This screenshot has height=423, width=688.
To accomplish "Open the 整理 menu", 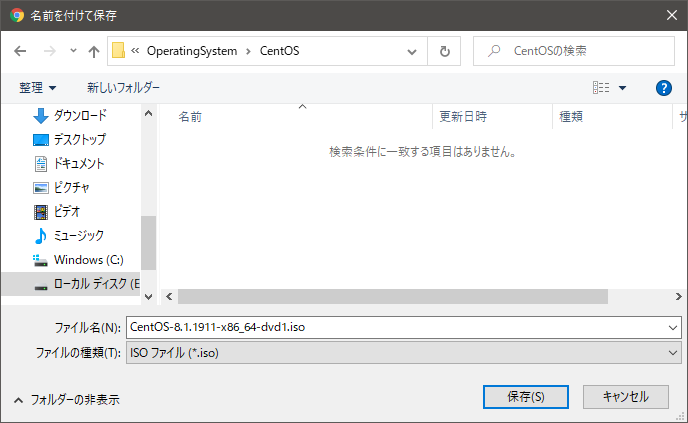I will [x=38, y=88].
